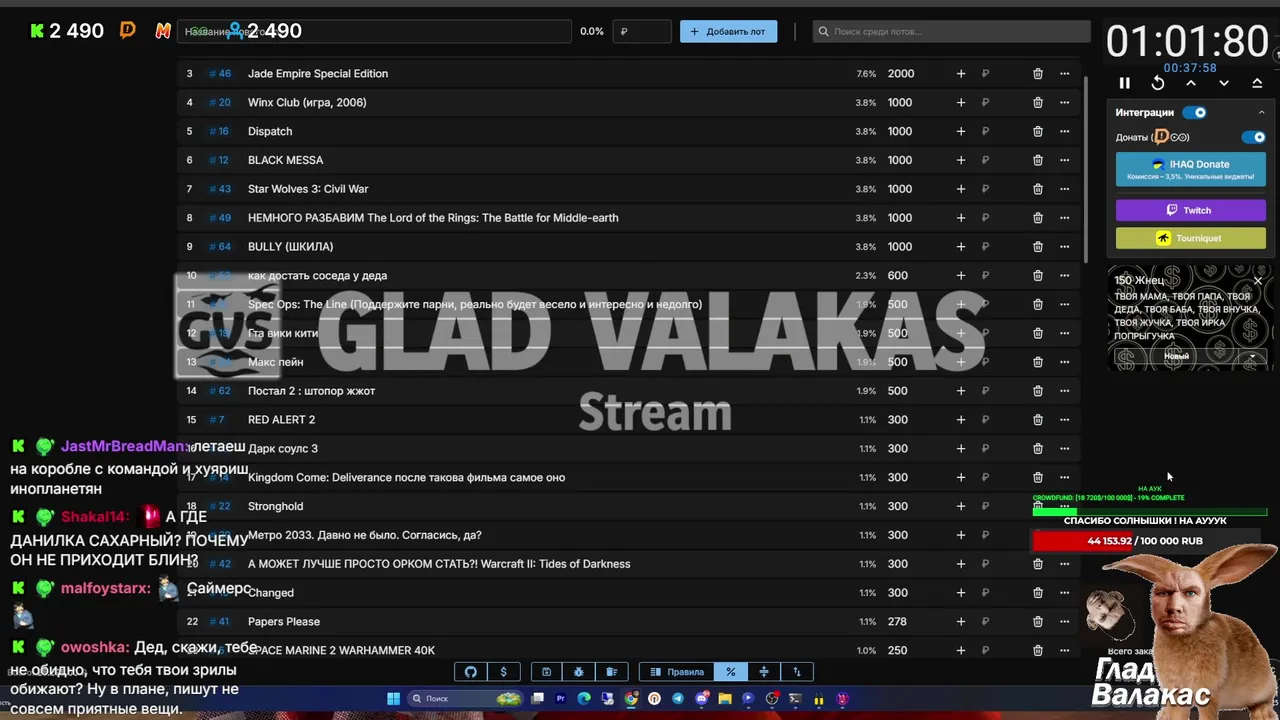Open more options for Lord of the Rings lot
1280x720 pixels.
click(1065, 218)
